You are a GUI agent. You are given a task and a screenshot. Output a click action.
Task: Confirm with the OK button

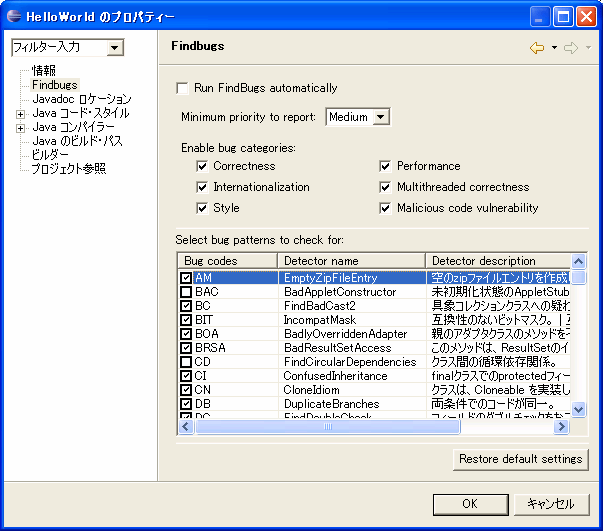click(470, 504)
